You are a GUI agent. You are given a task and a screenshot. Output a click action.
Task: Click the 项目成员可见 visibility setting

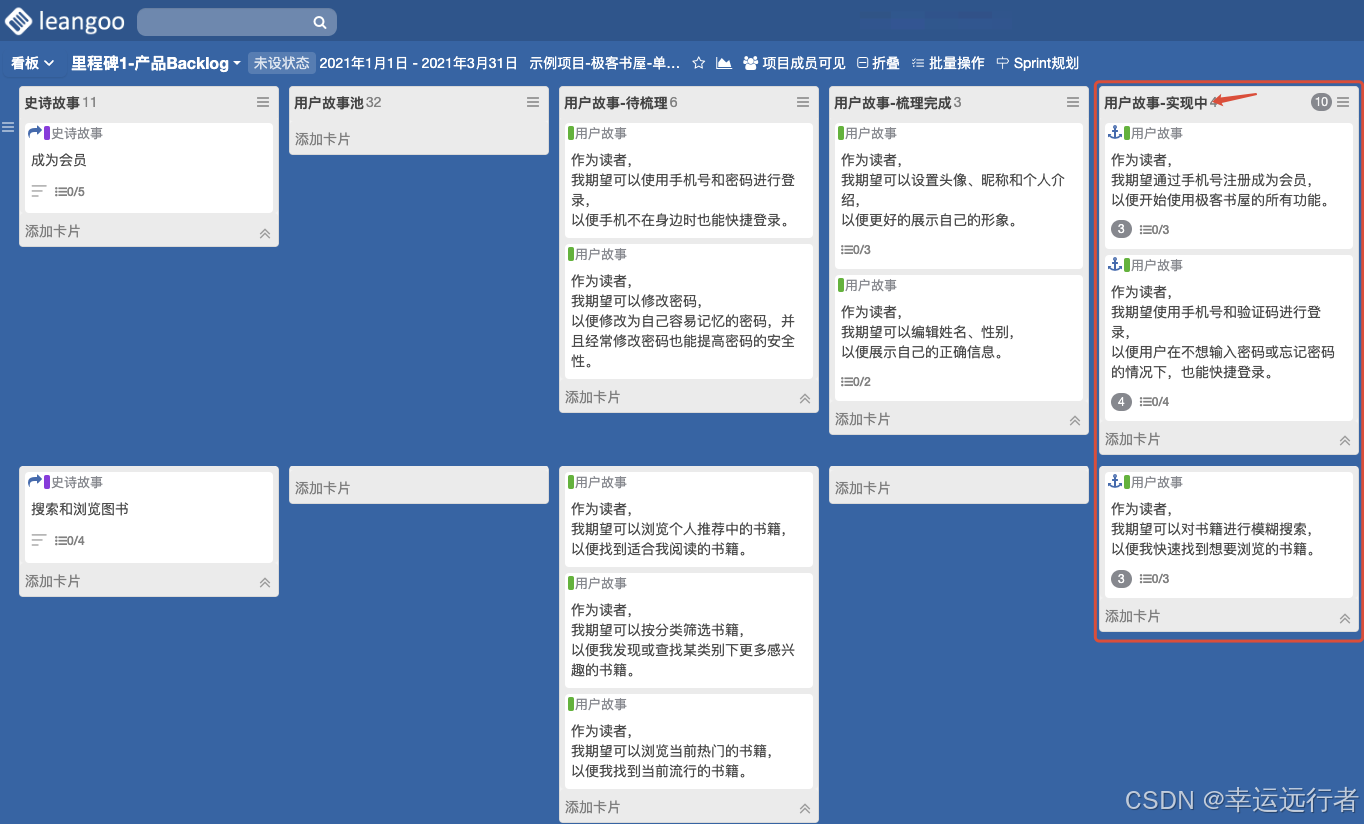pyautogui.click(x=794, y=63)
